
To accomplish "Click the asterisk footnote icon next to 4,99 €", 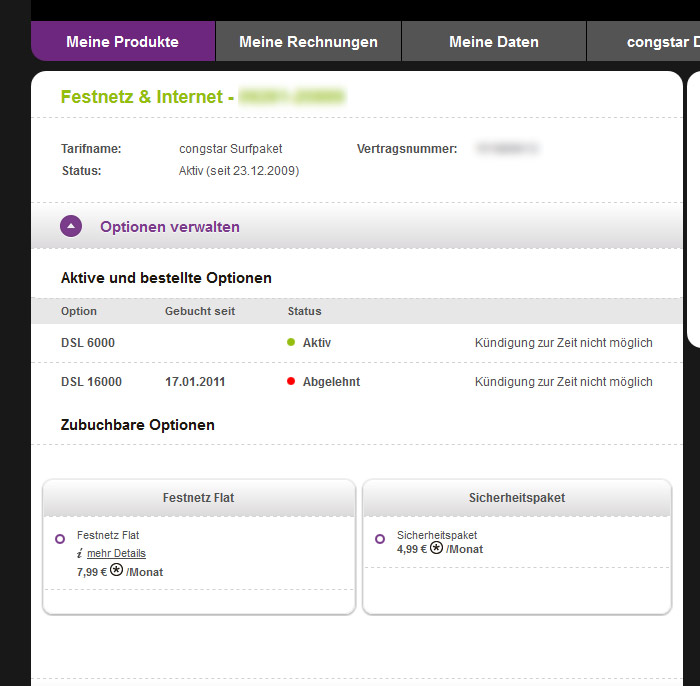I will click(436, 548).
